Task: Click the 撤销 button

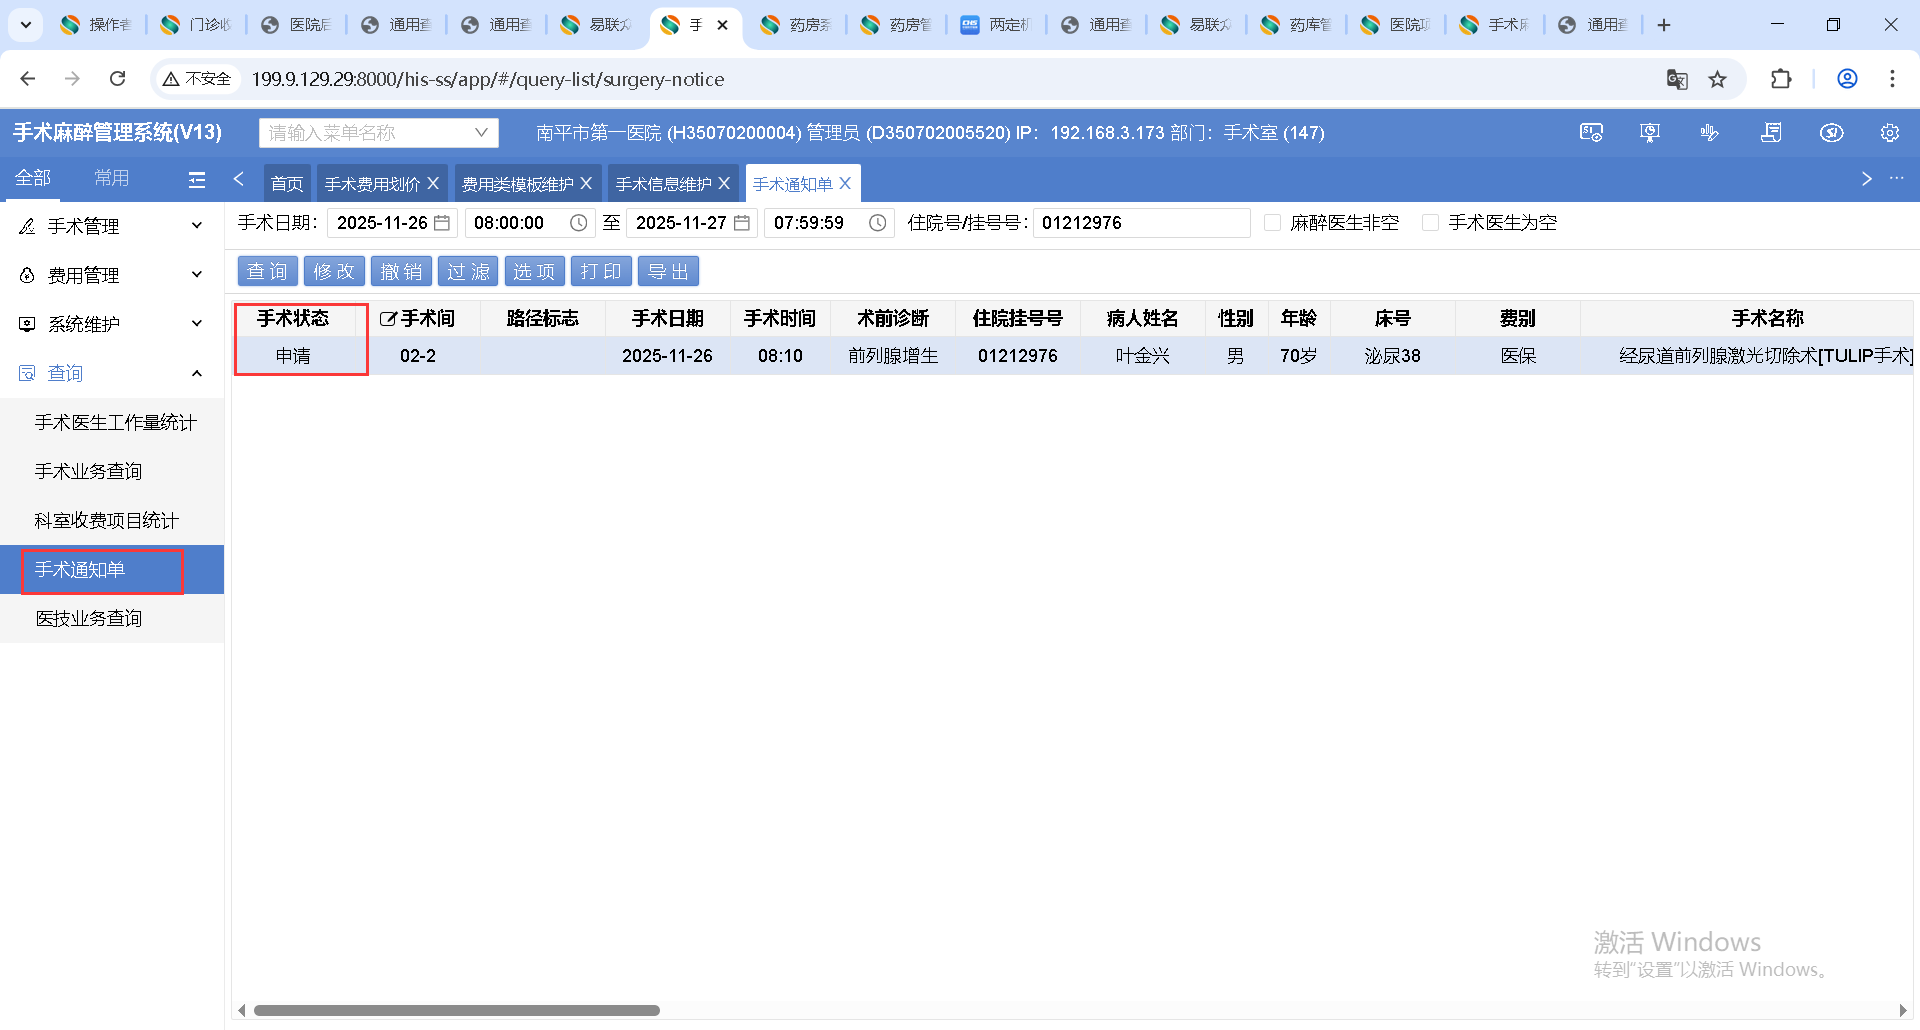Action: tap(401, 272)
